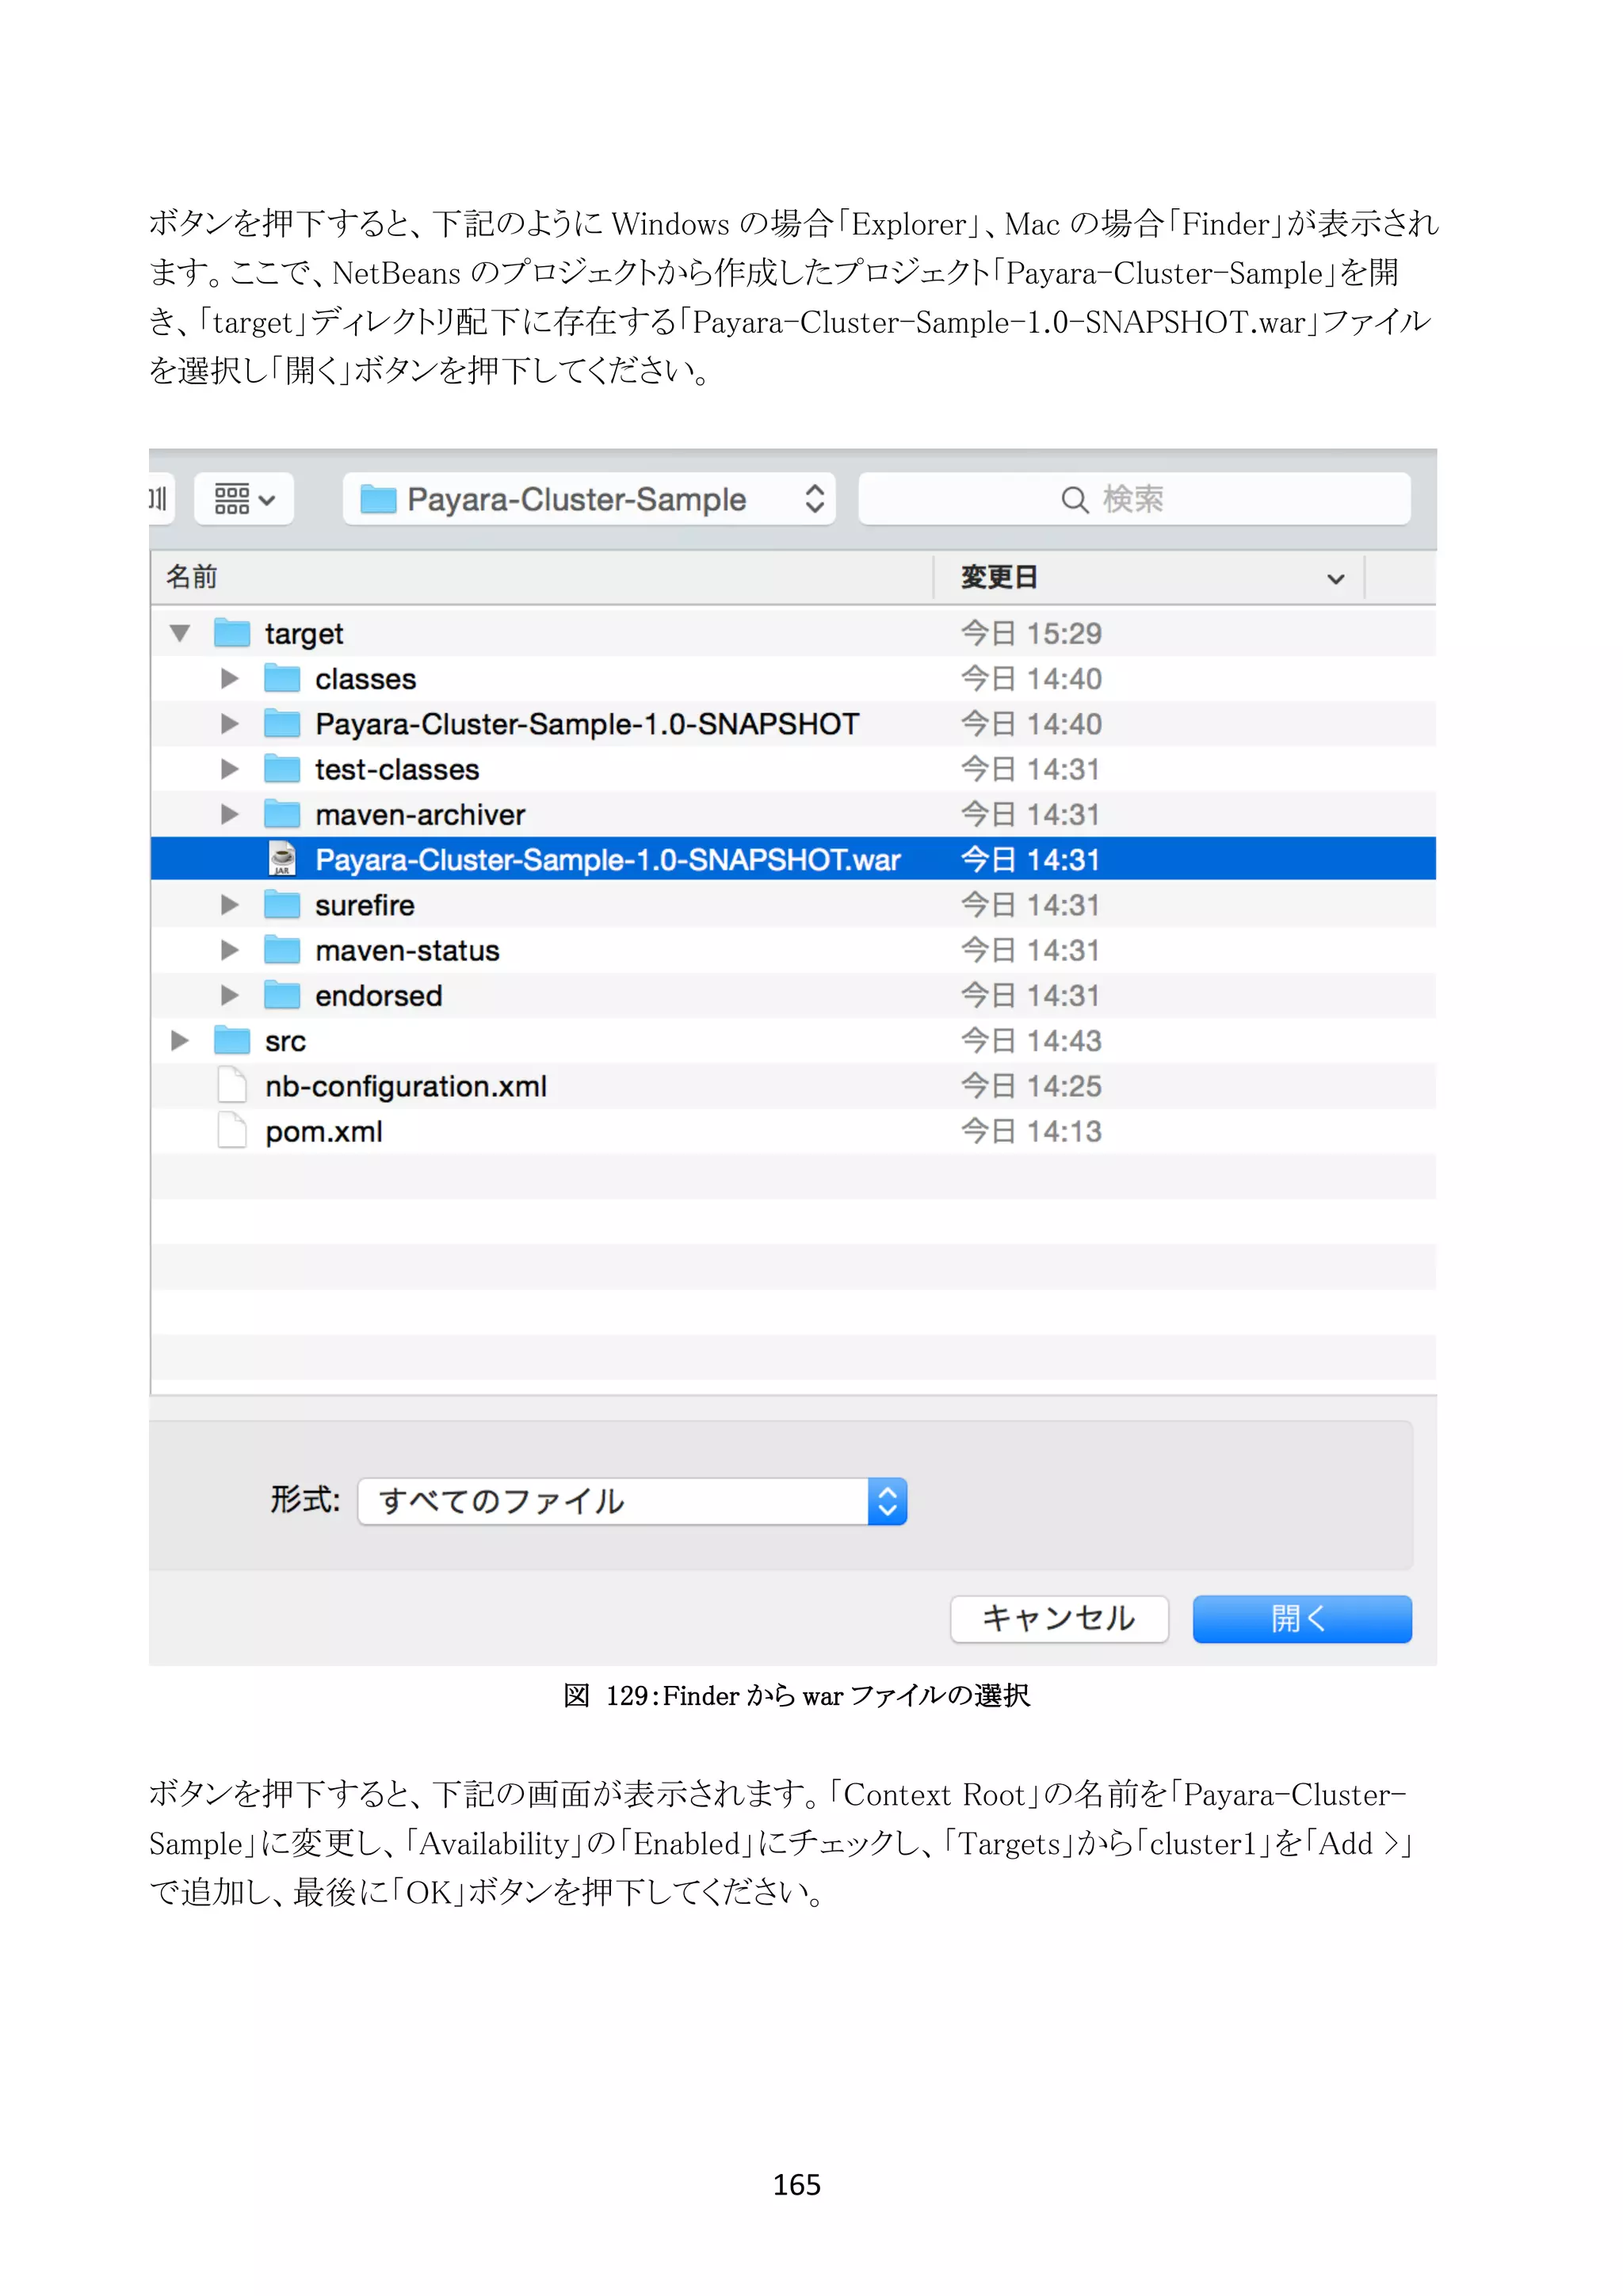This screenshot has height=2296, width=1623.
Task: Select the classes folder name
Action: [366, 679]
